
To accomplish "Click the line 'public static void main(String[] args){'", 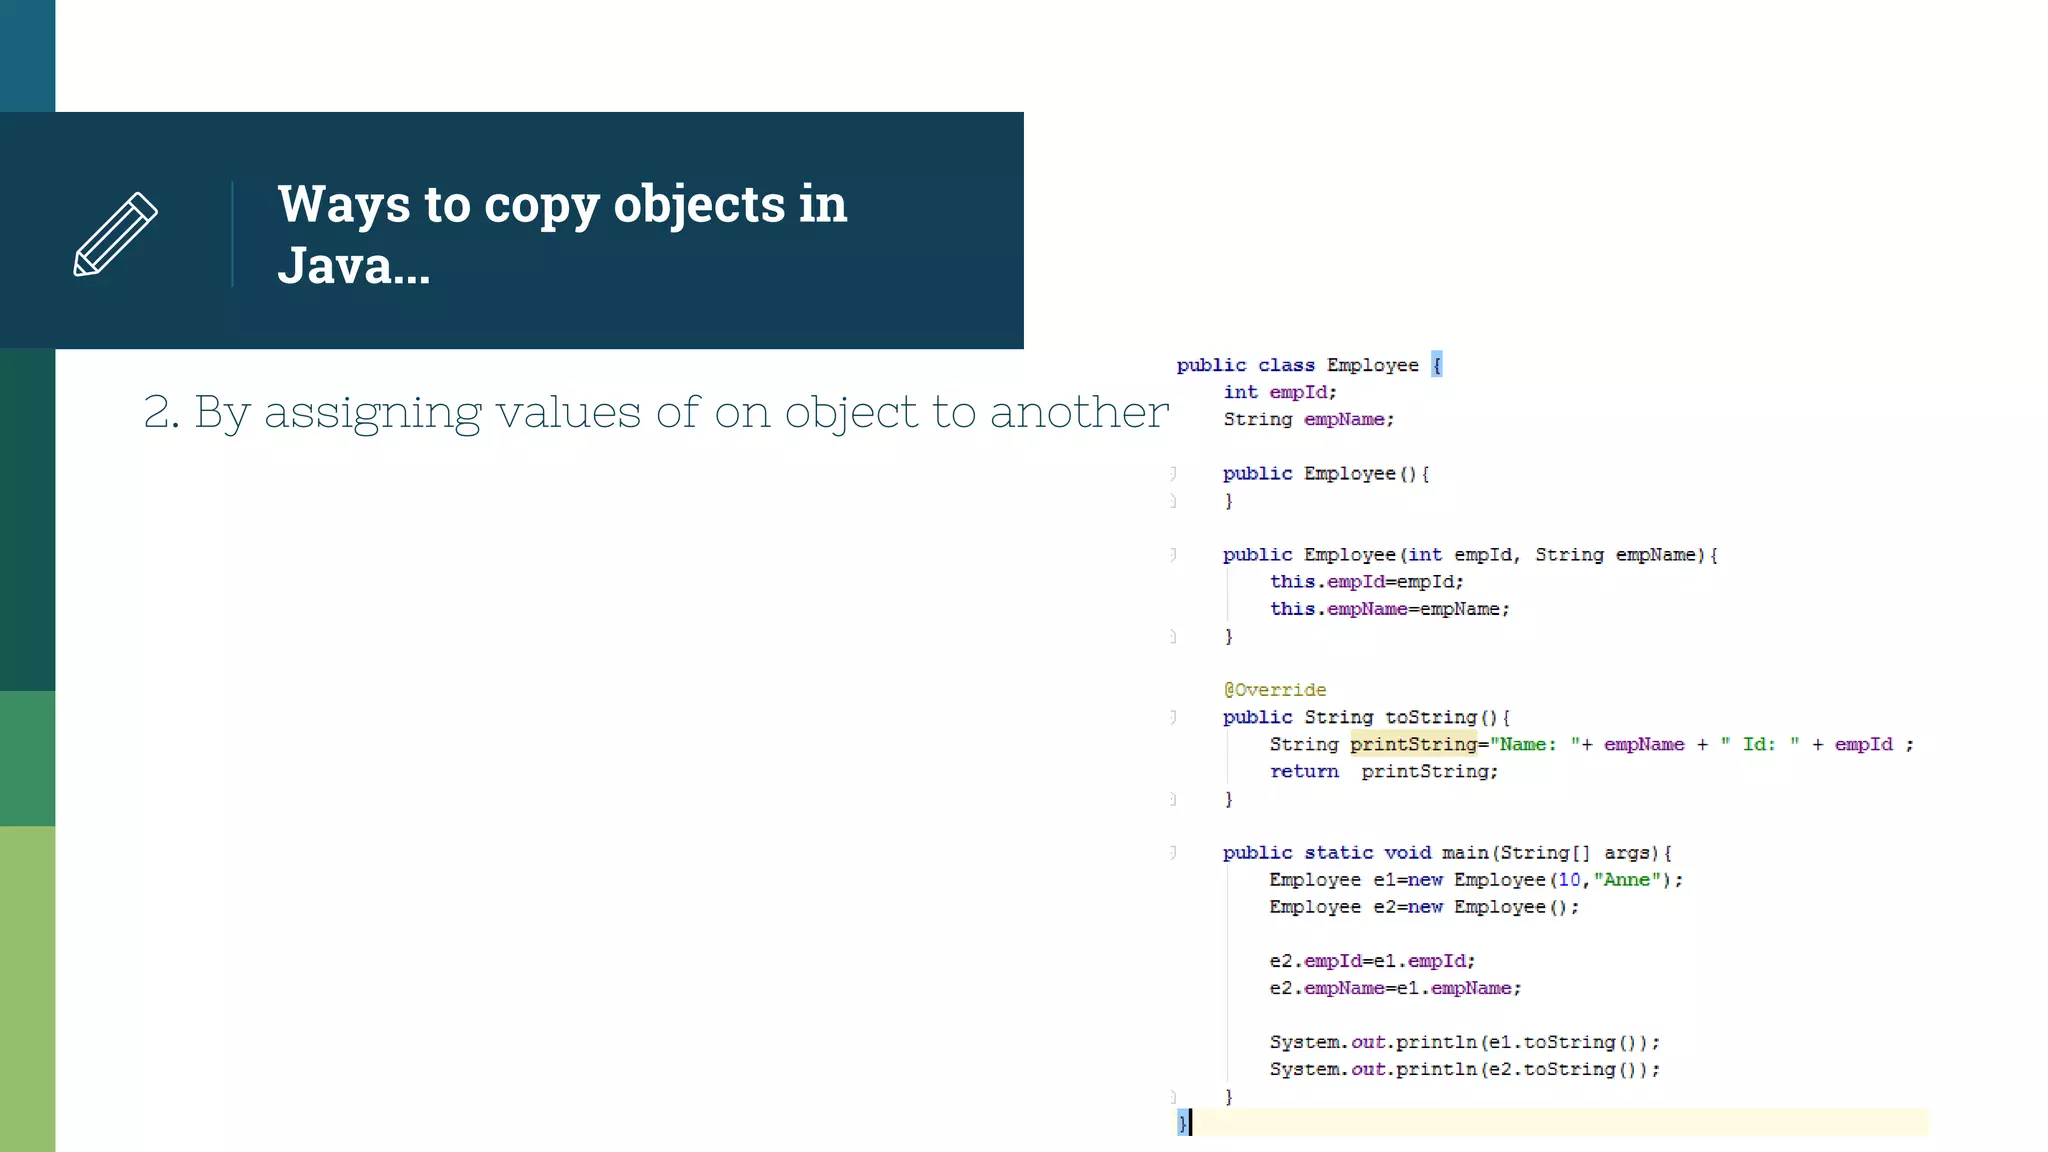I will (1447, 852).
